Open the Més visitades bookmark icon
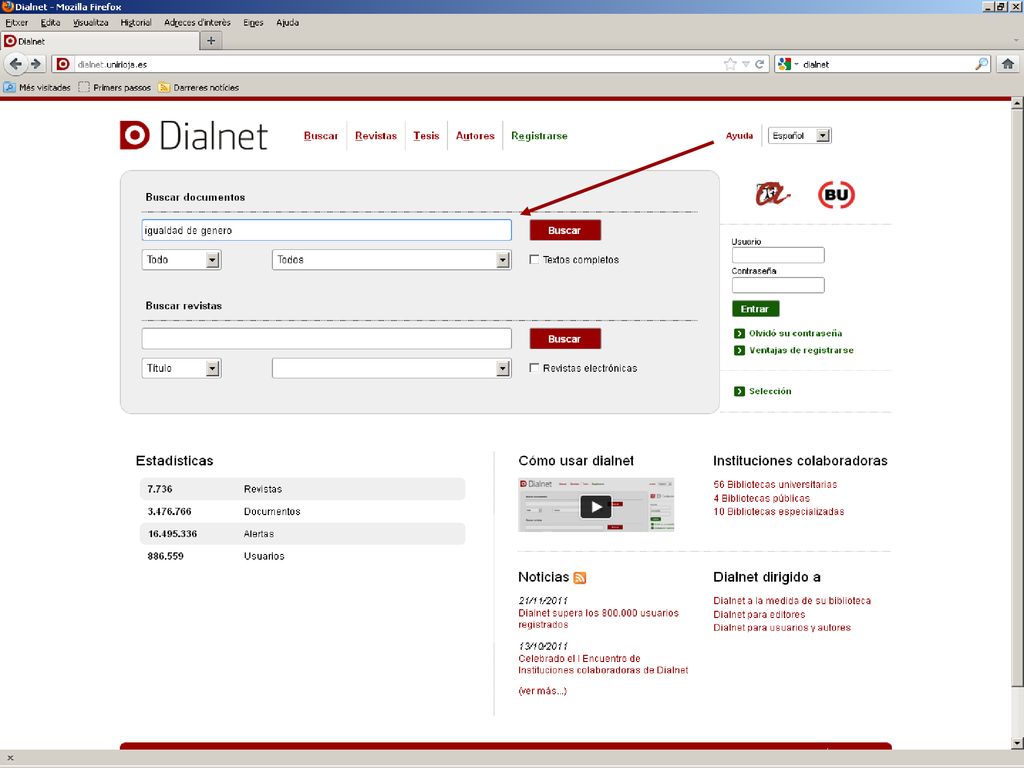The width and height of the screenshot is (1024, 768). point(10,87)
